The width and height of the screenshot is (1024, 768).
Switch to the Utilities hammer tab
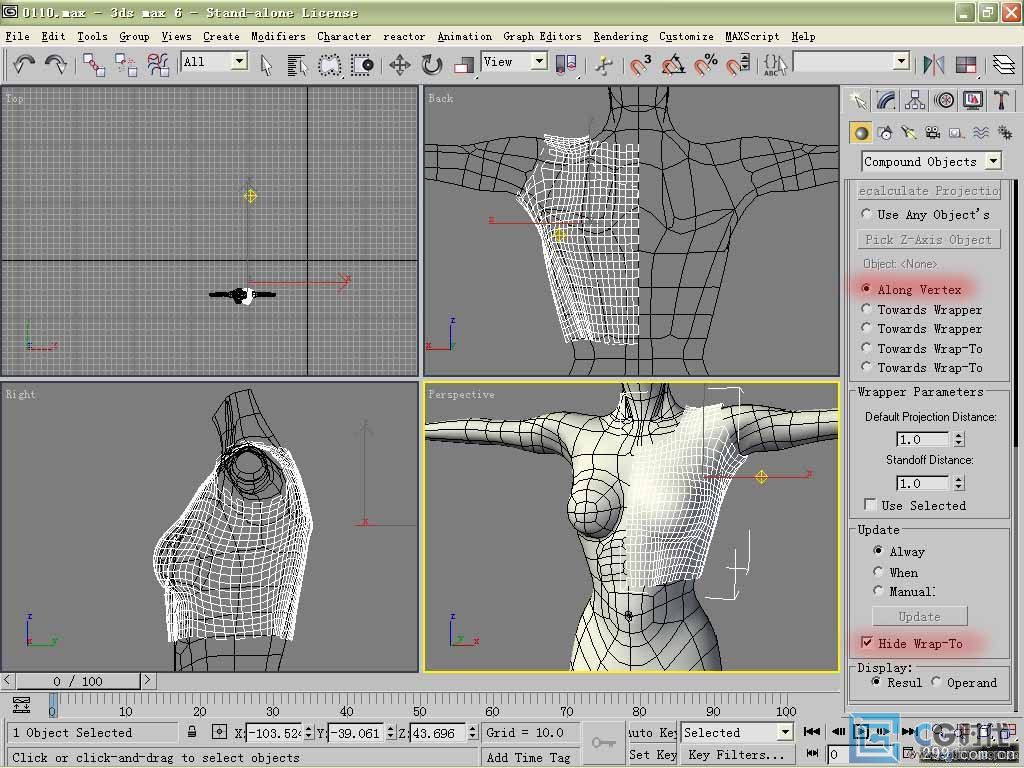pyautogui.click(x=1001, y=100)
